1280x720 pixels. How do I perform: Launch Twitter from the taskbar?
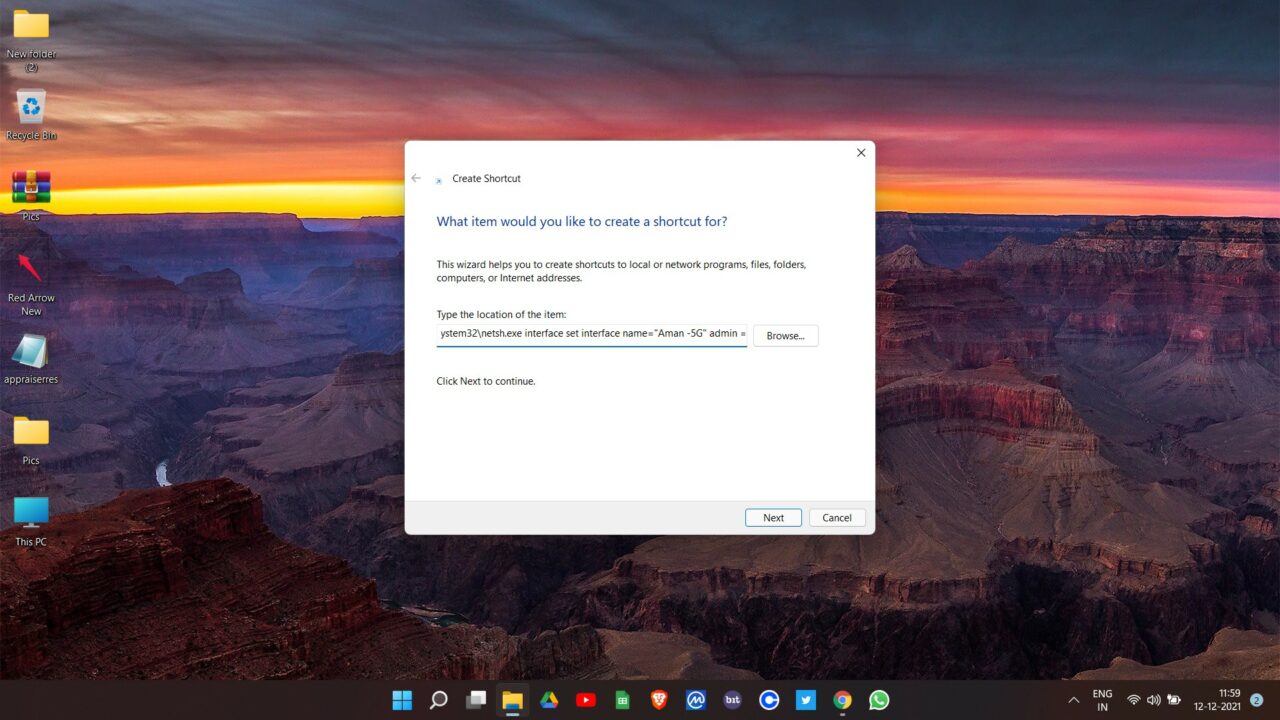pyautogui.click(x=806, y=700)
